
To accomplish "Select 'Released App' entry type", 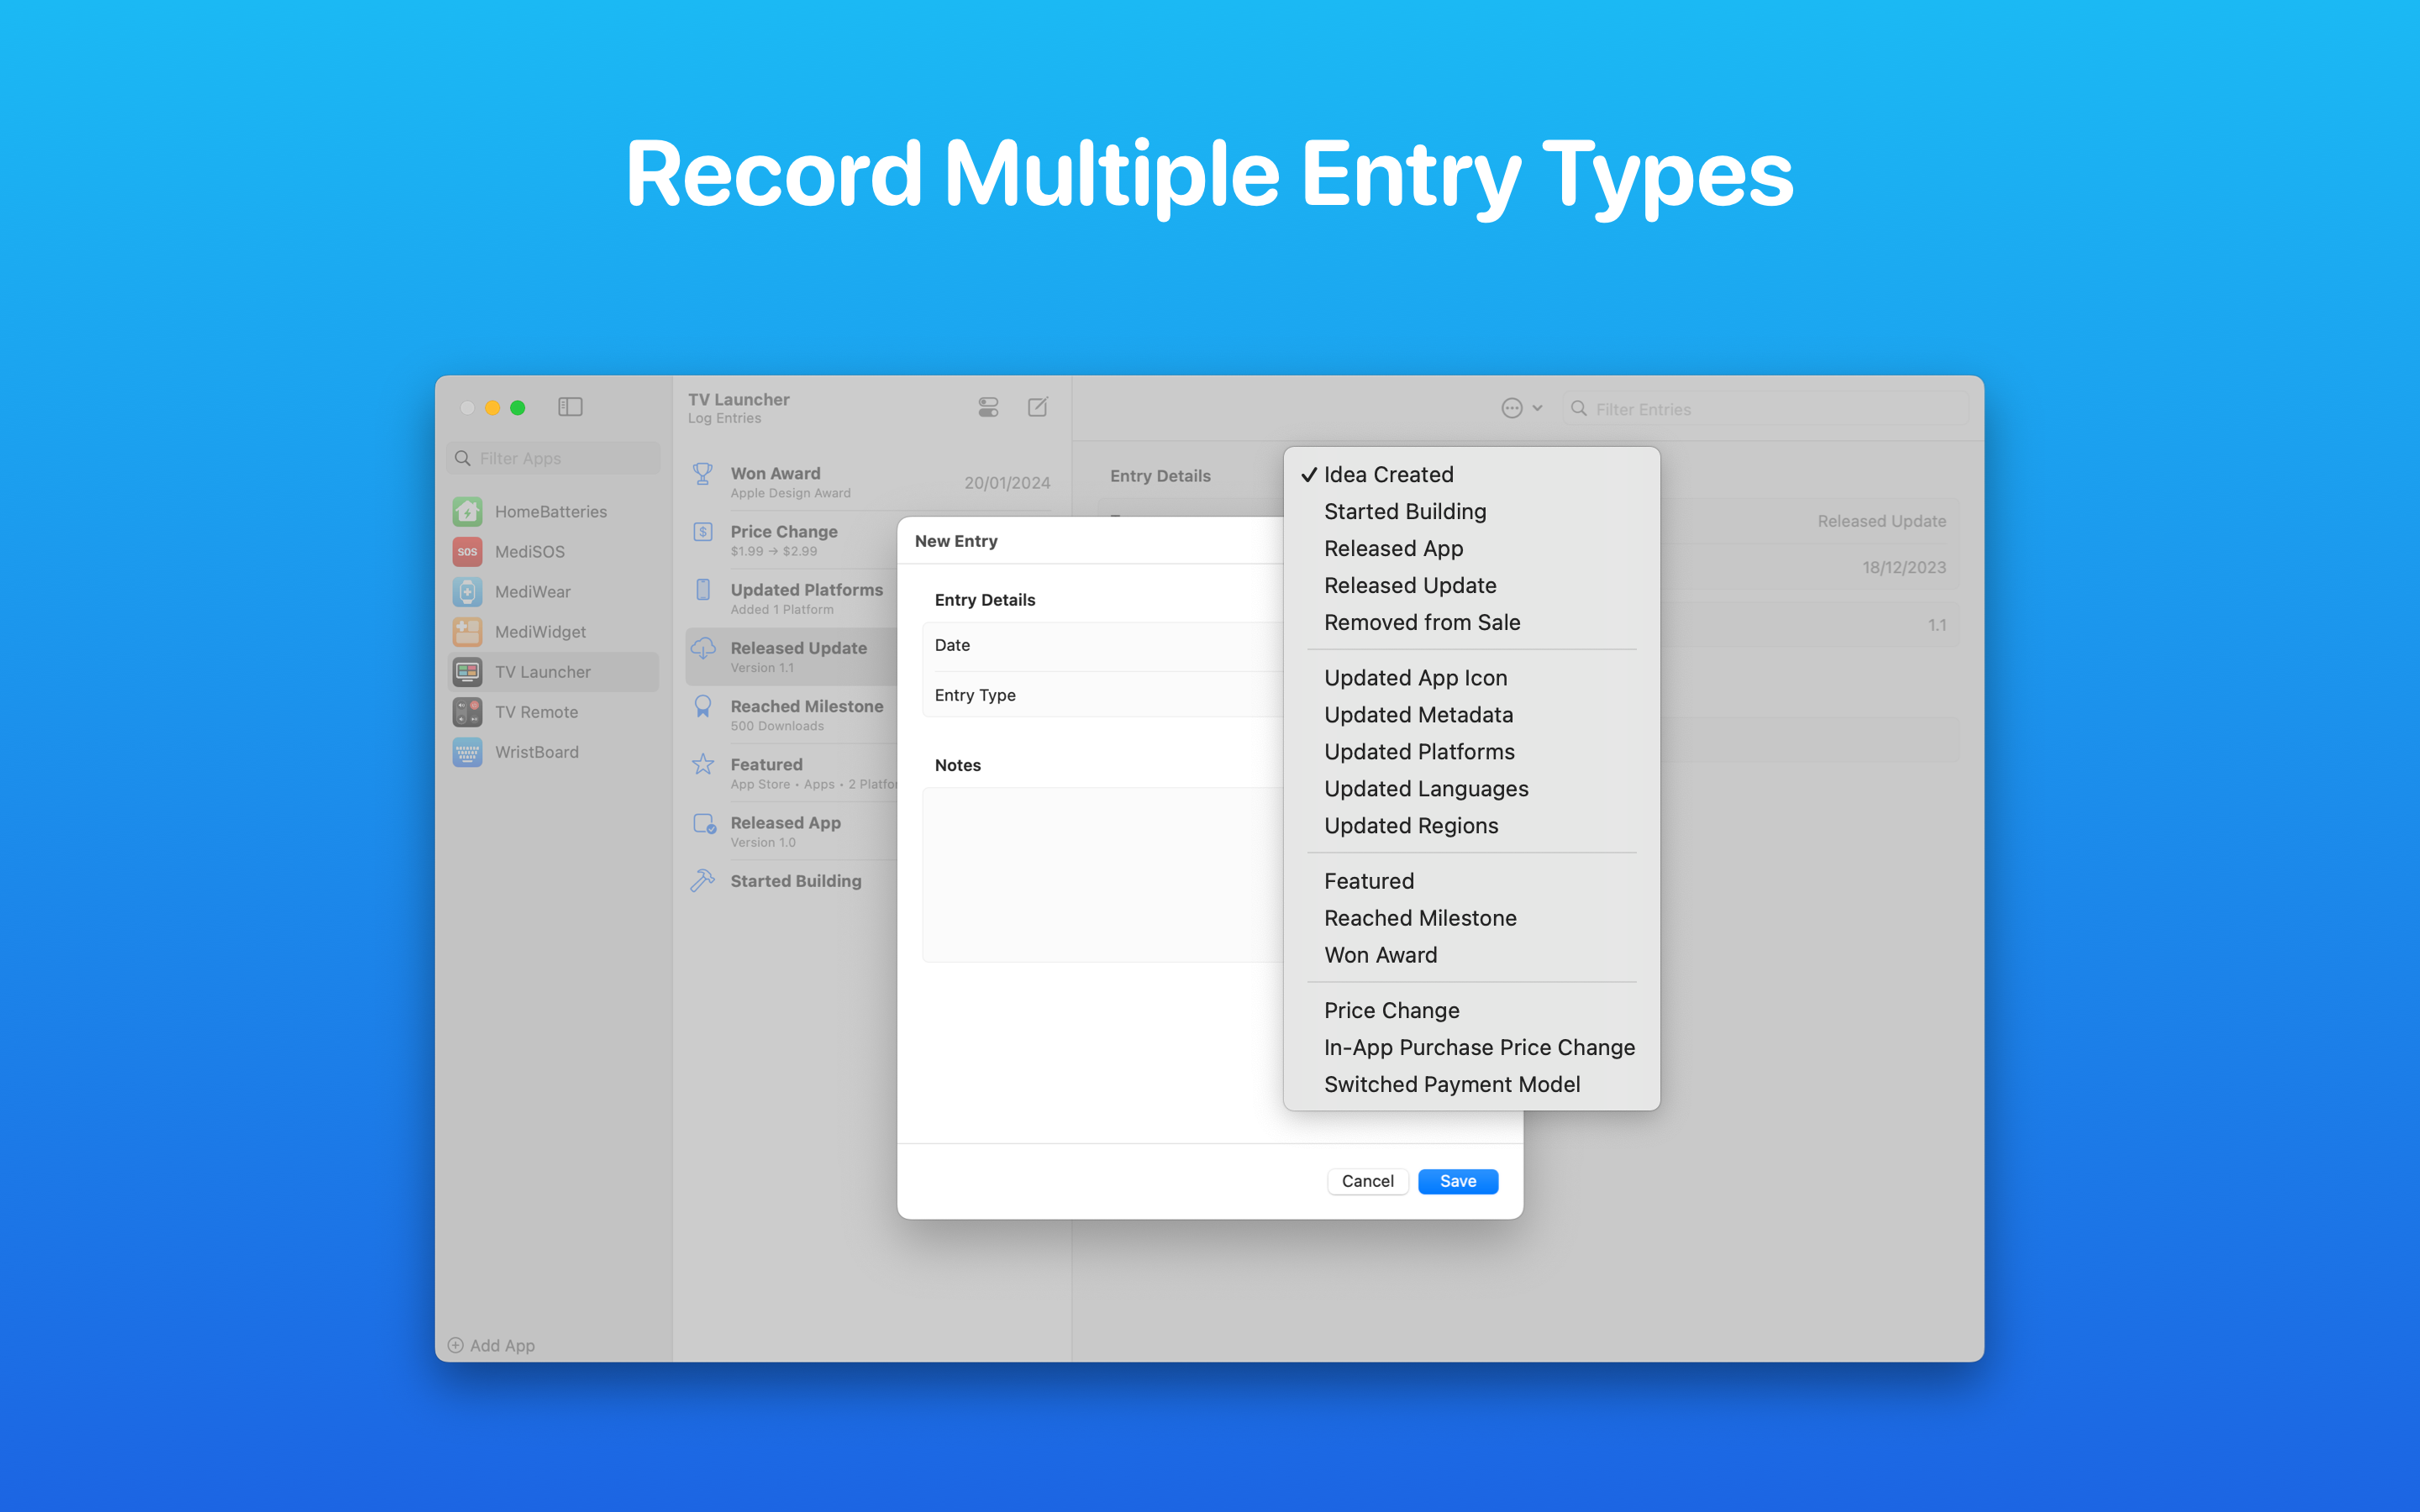I will coord(1394,549).
